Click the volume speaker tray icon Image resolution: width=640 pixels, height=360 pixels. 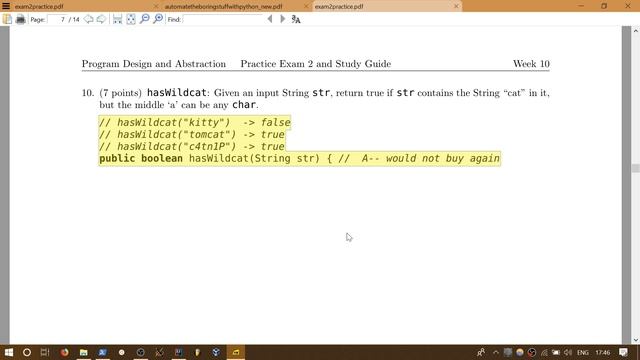click(568, 352)
